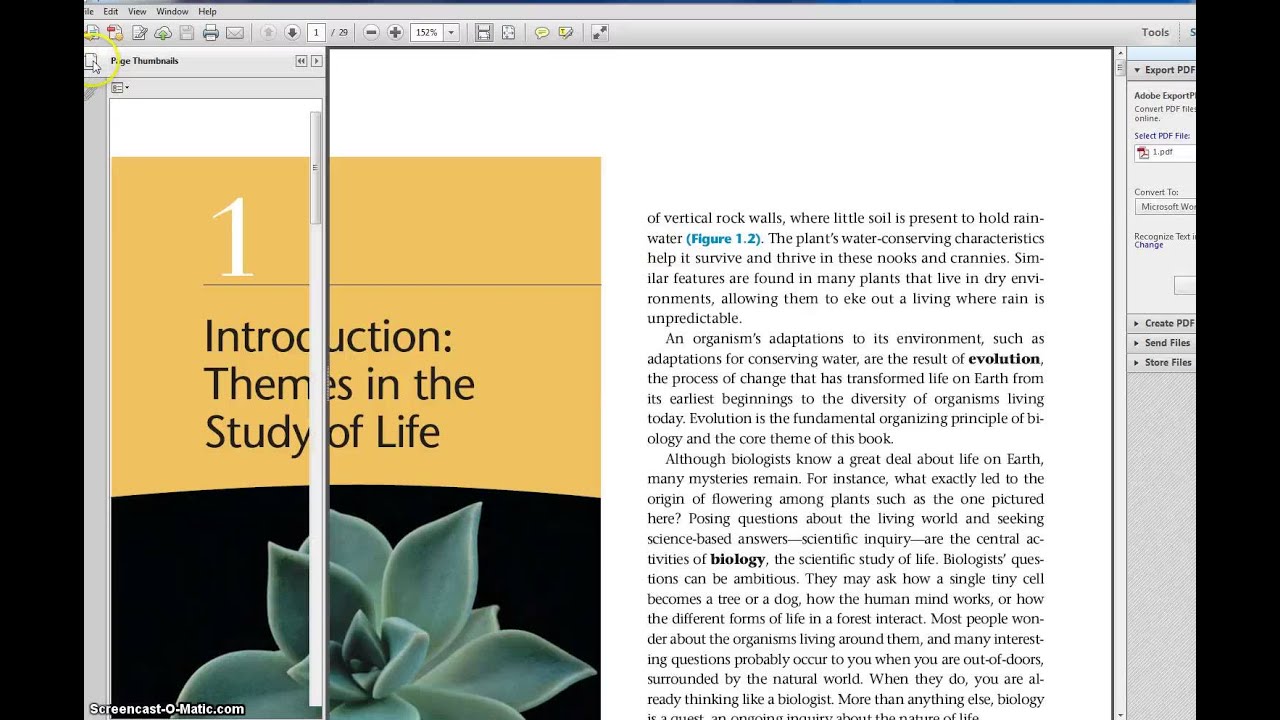Click the Print toolbar icon

(x=211, y=33)
